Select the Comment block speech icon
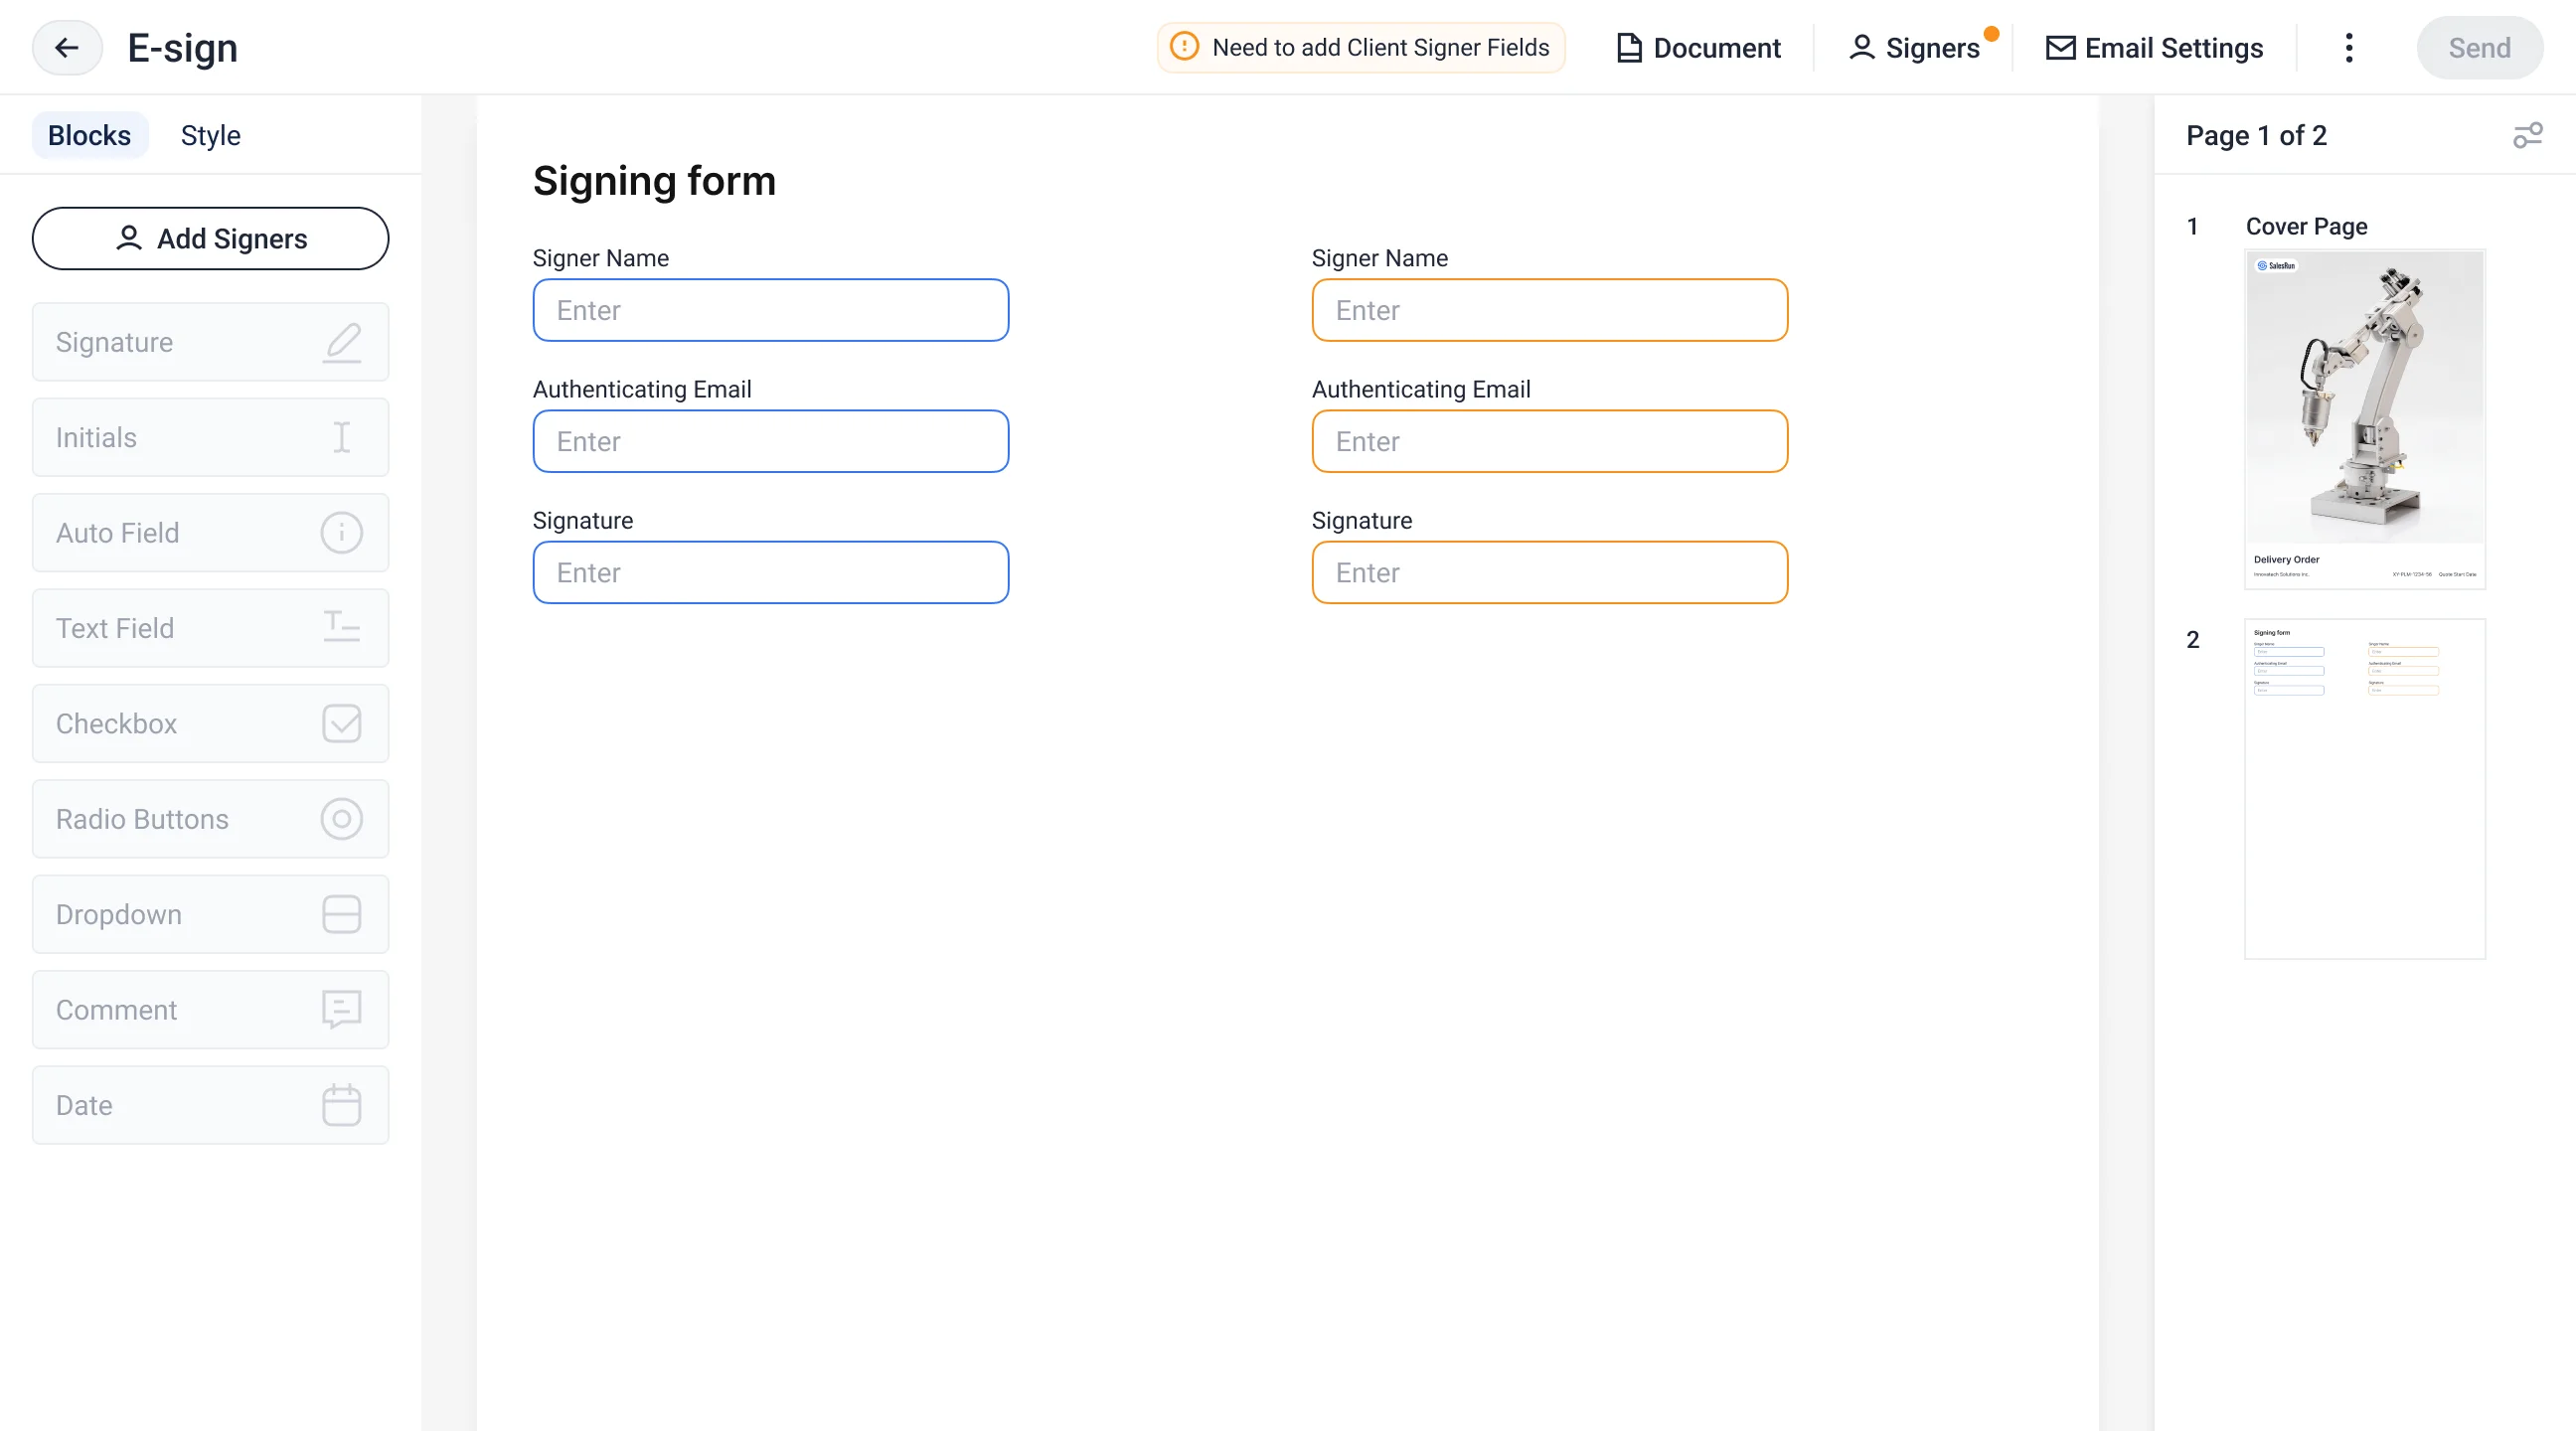Screen dimensions: 2576x1431 [x=341, y=1010]
